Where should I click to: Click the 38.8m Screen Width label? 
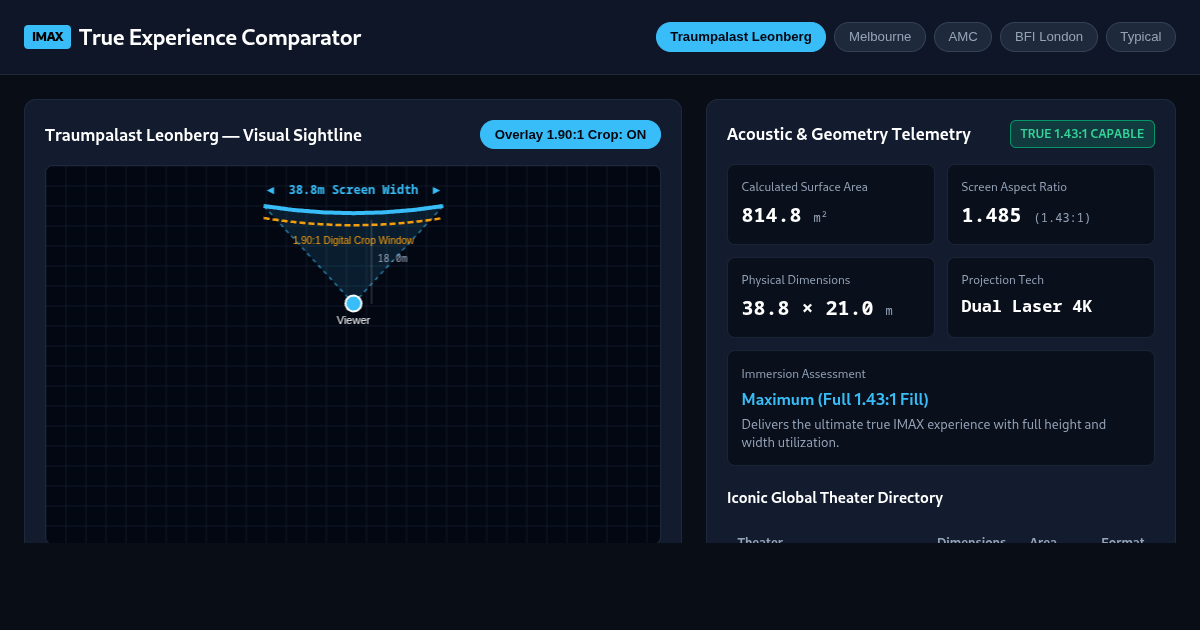click(353, 190)
